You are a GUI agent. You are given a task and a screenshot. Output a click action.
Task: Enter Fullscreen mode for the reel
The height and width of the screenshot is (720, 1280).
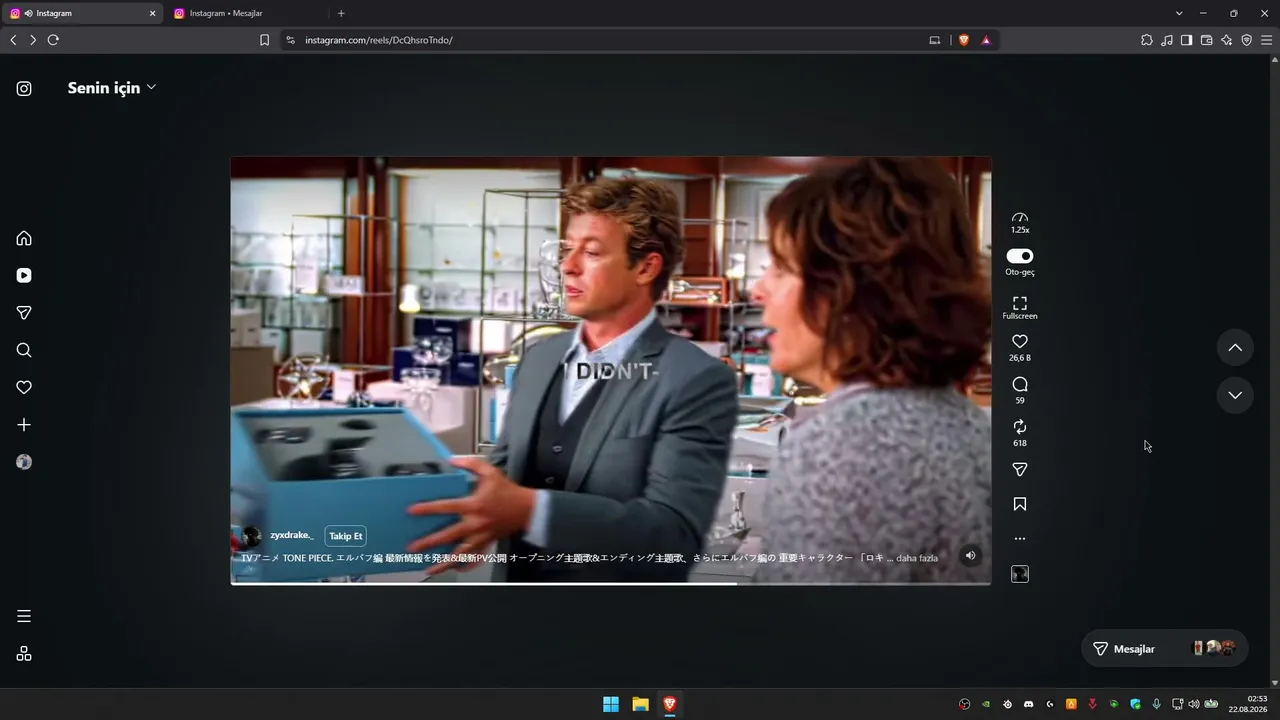(x=1020, y=307)
